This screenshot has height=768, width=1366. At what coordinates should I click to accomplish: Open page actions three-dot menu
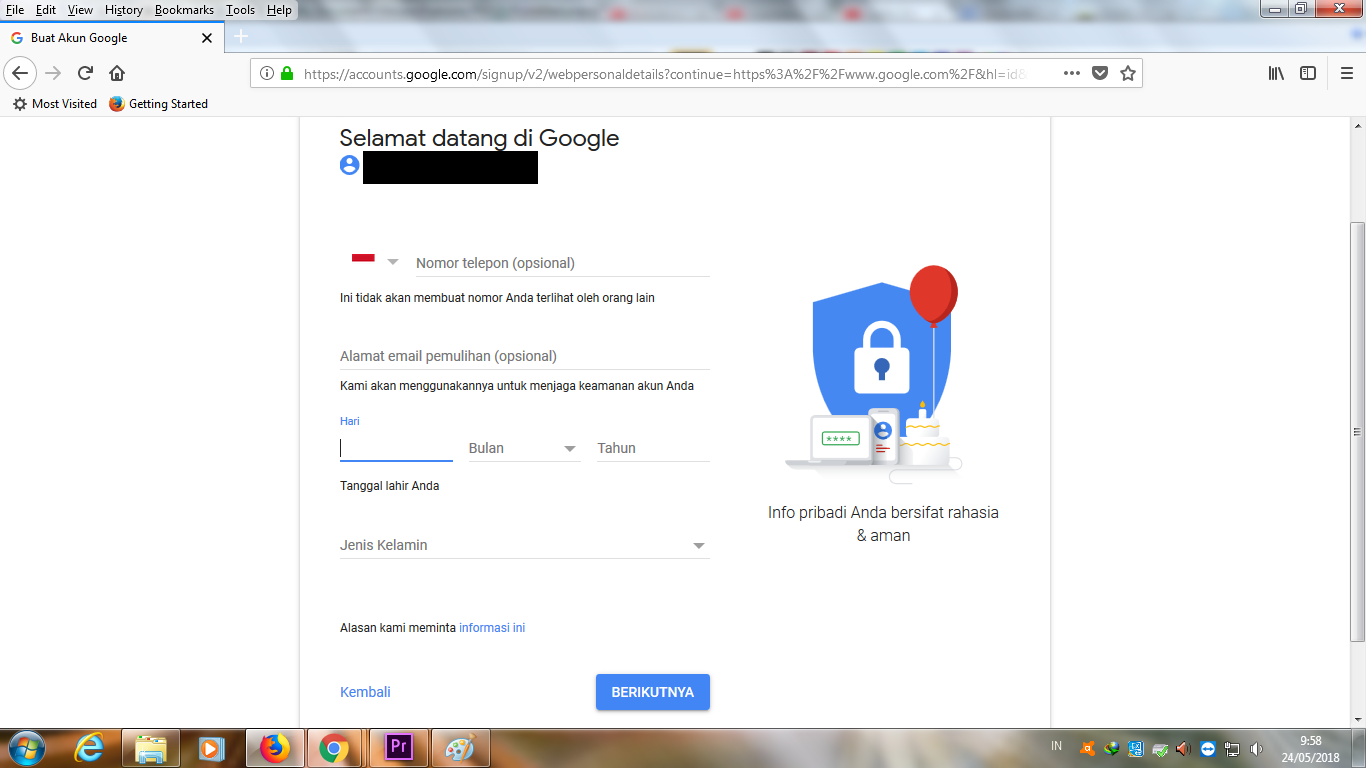coord(1071,73)
